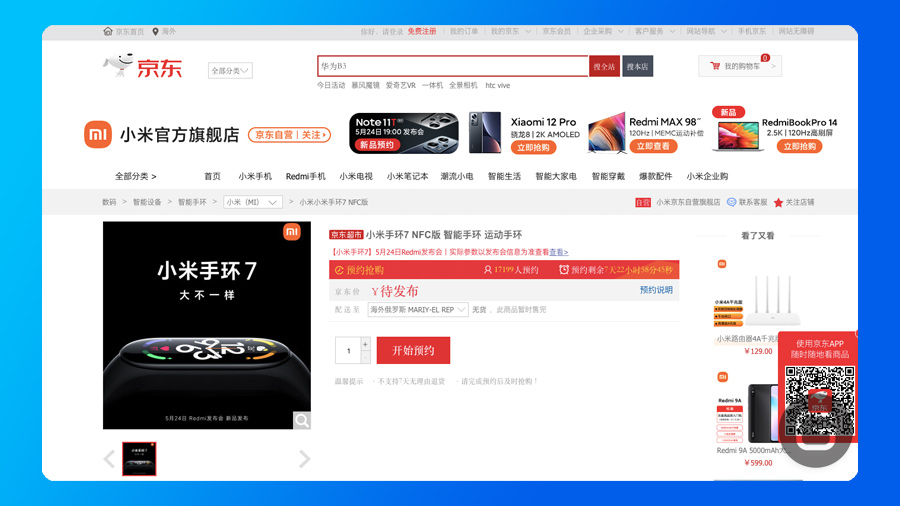Image resolution: width=900 pixels, height=506 pixels.
Task: Click into the search box with 华为B3
Action: point(453,66)
